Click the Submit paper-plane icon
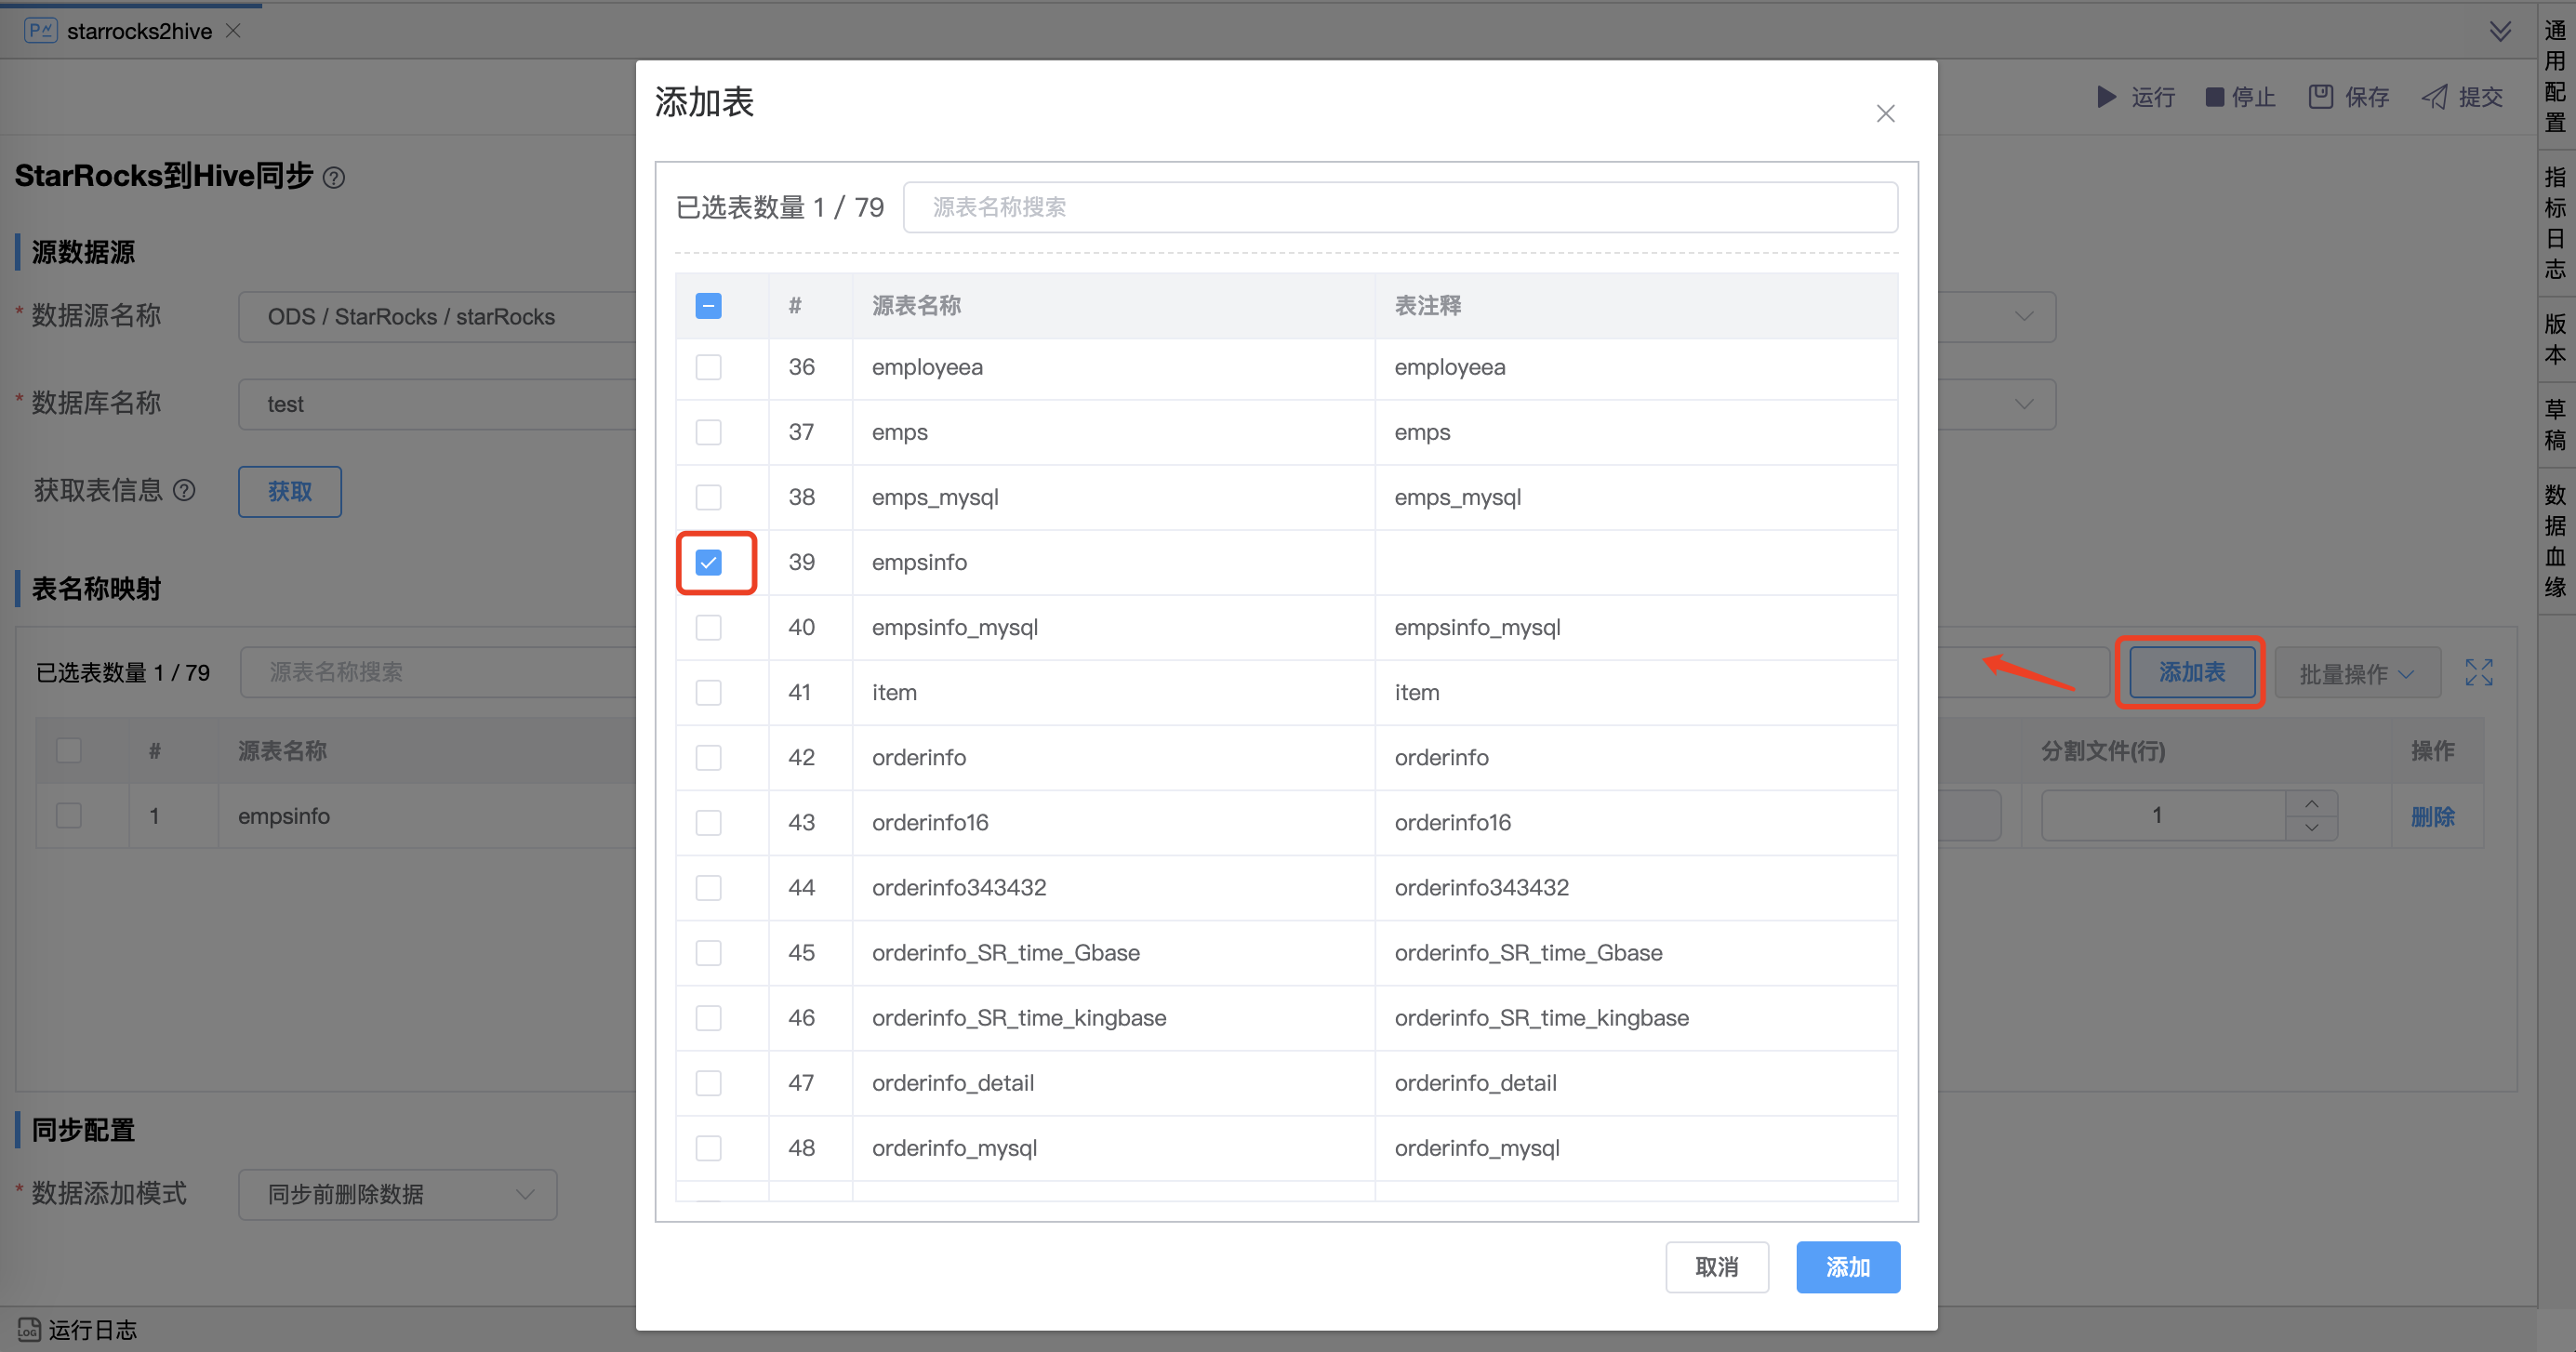This screenshot has width=2576, height=1352. [x=2434, y=97]
